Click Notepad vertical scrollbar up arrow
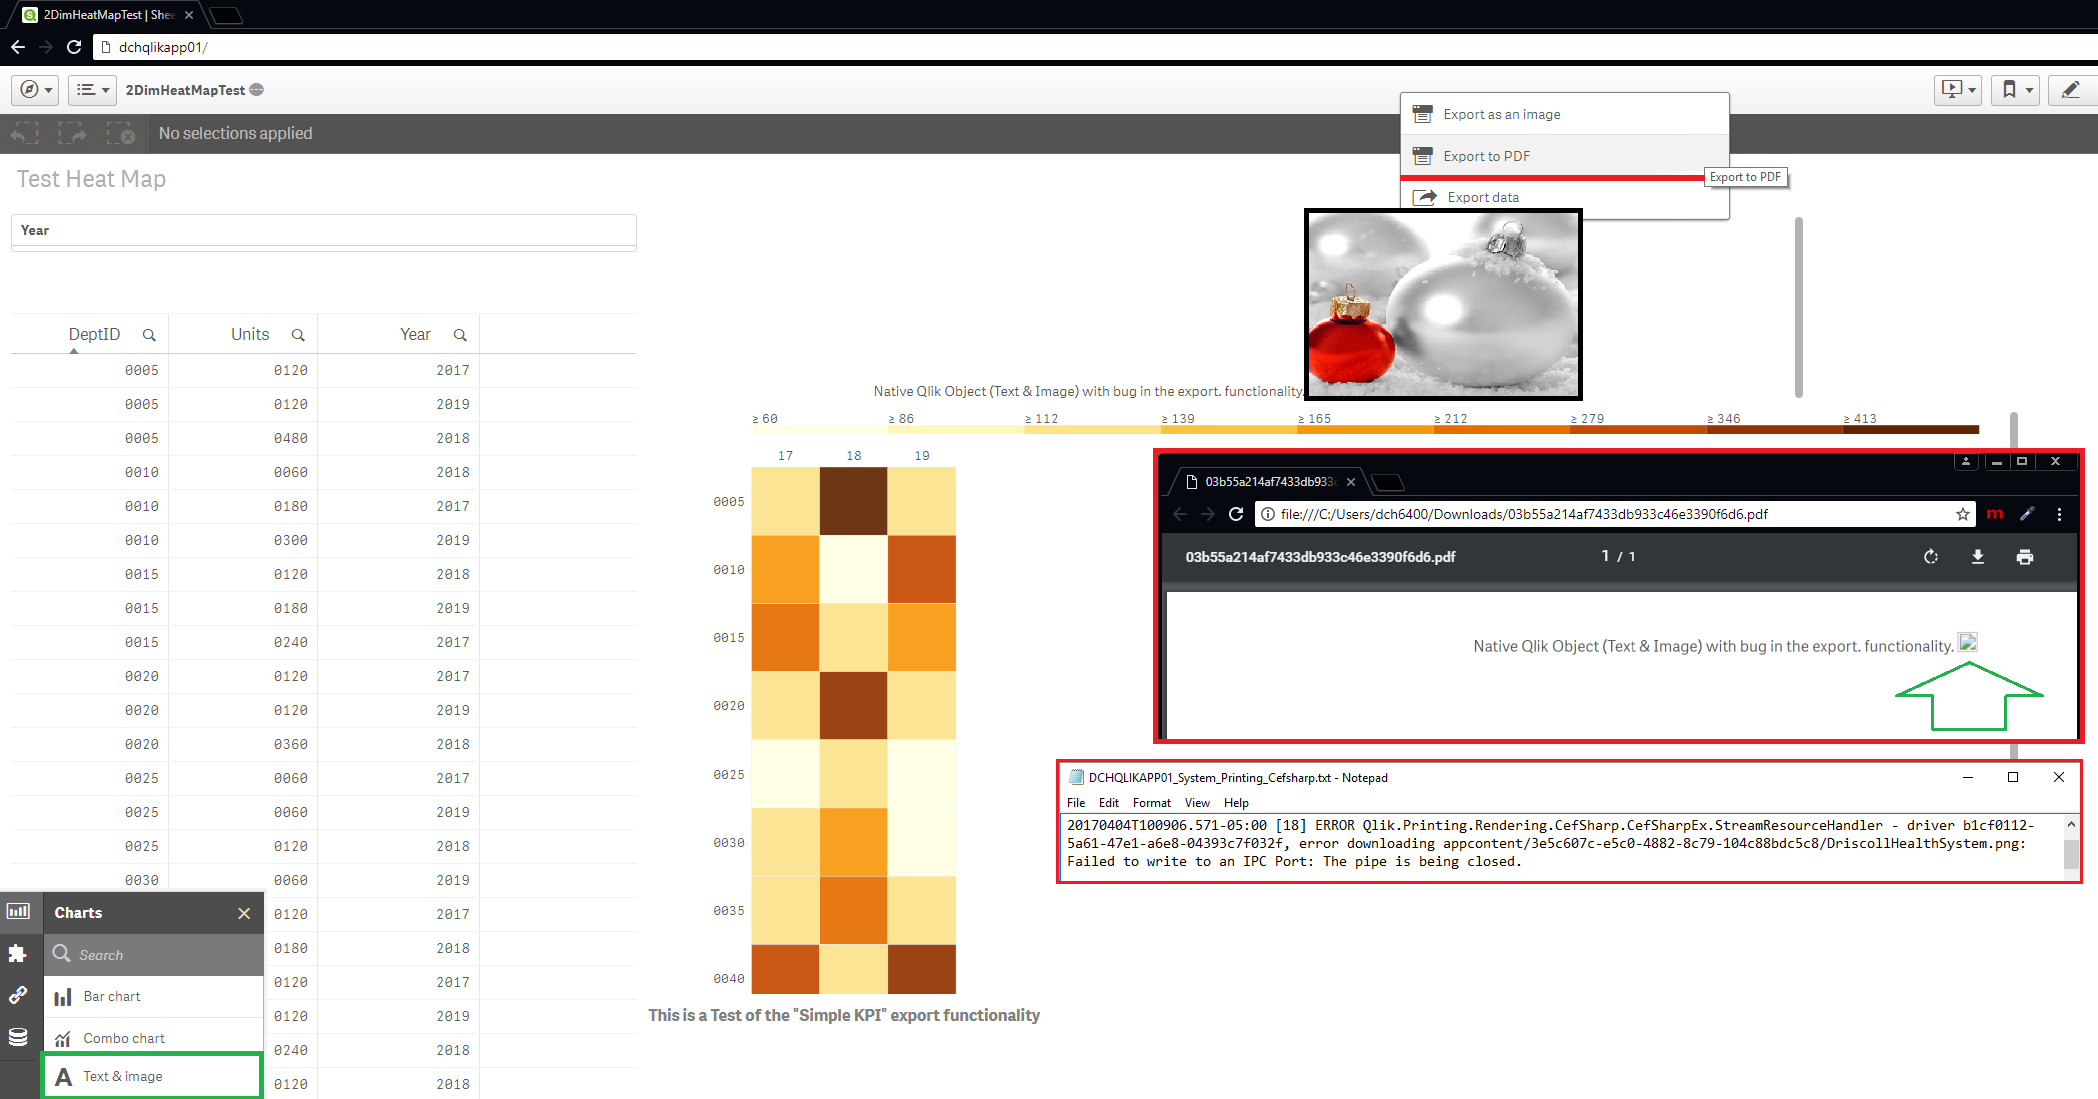The image size is (2098, 1099). click(x=2071, y=824)
